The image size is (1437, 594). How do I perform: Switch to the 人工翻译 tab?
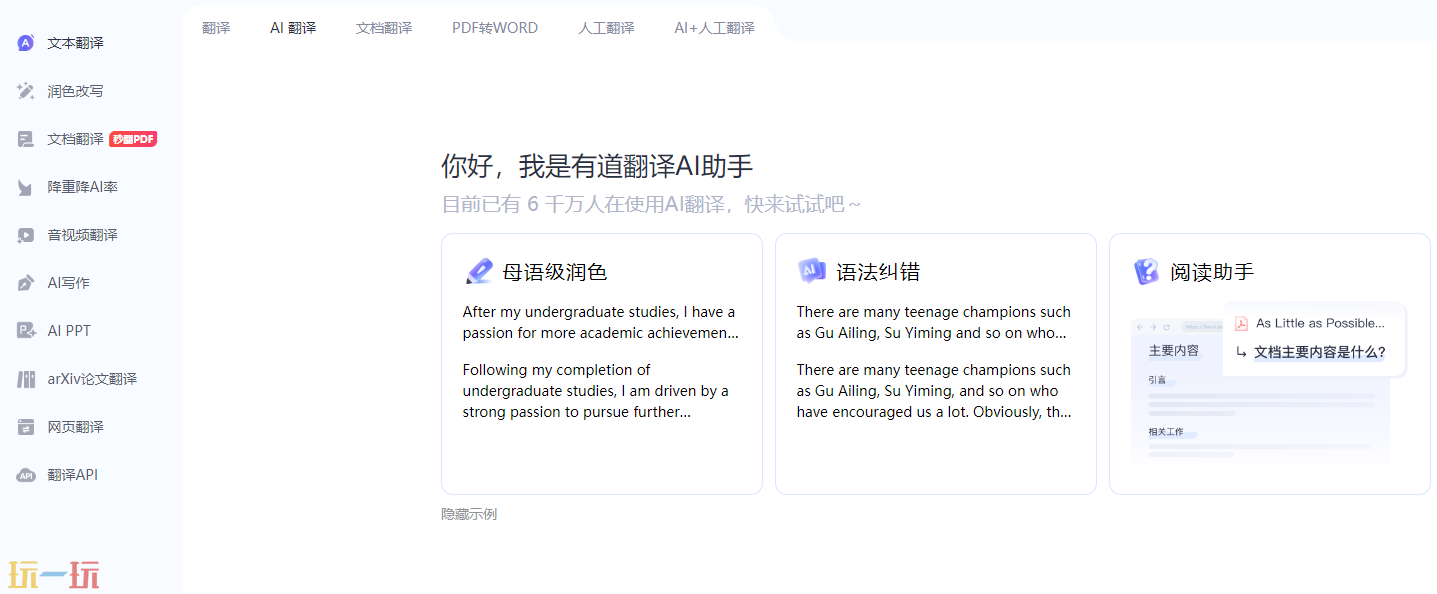point(606,28)
